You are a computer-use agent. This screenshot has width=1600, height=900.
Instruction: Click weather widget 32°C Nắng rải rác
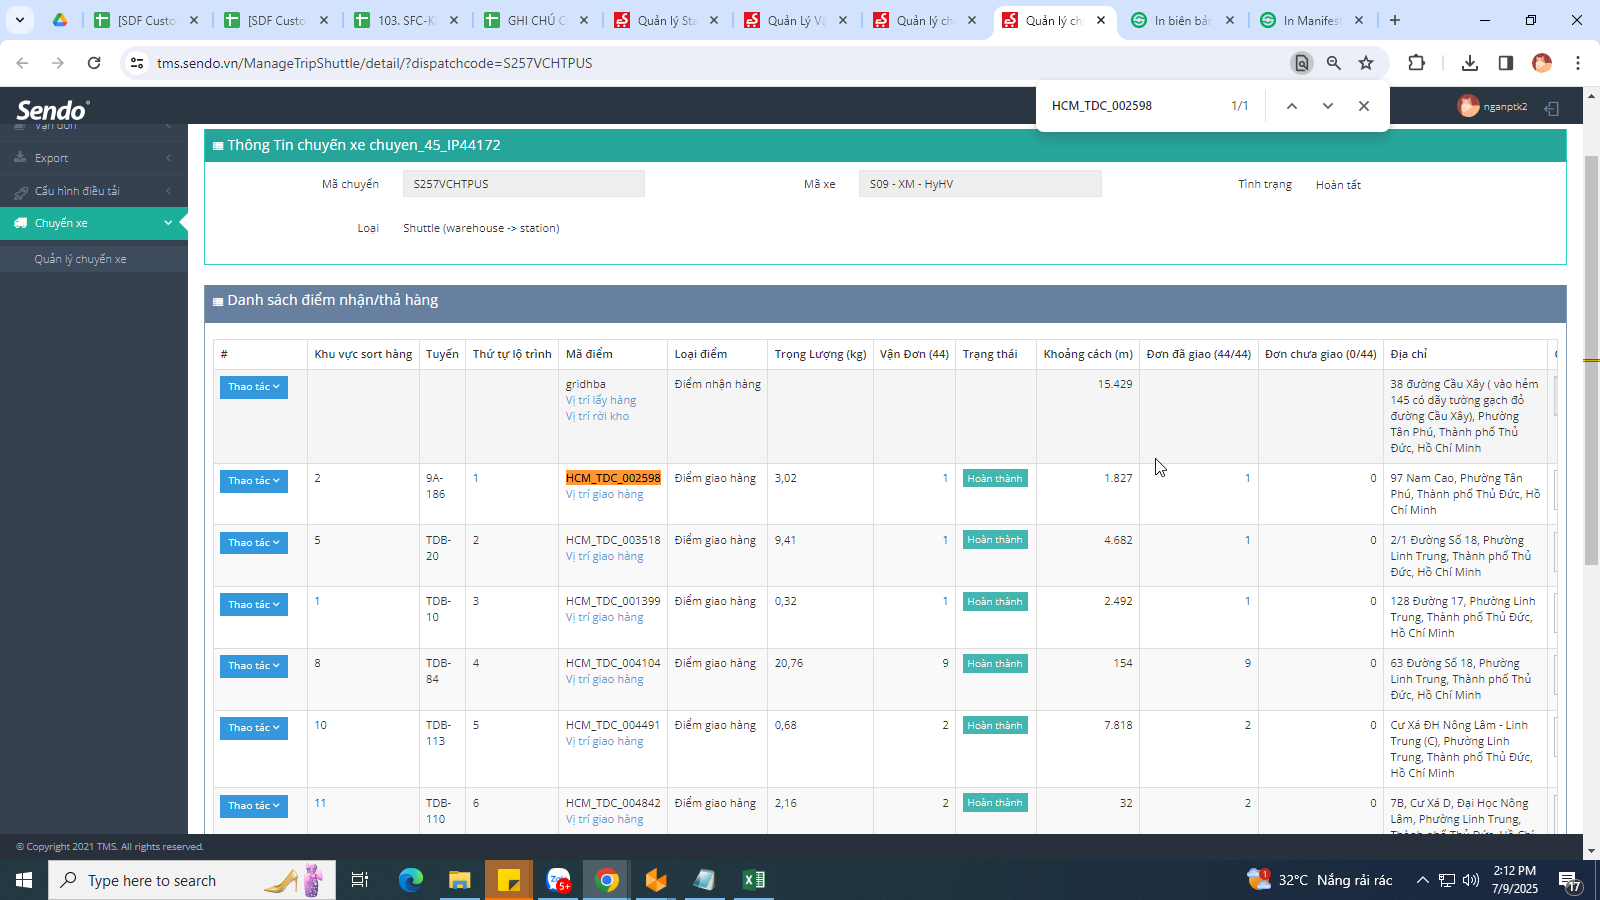[1320, 880]
